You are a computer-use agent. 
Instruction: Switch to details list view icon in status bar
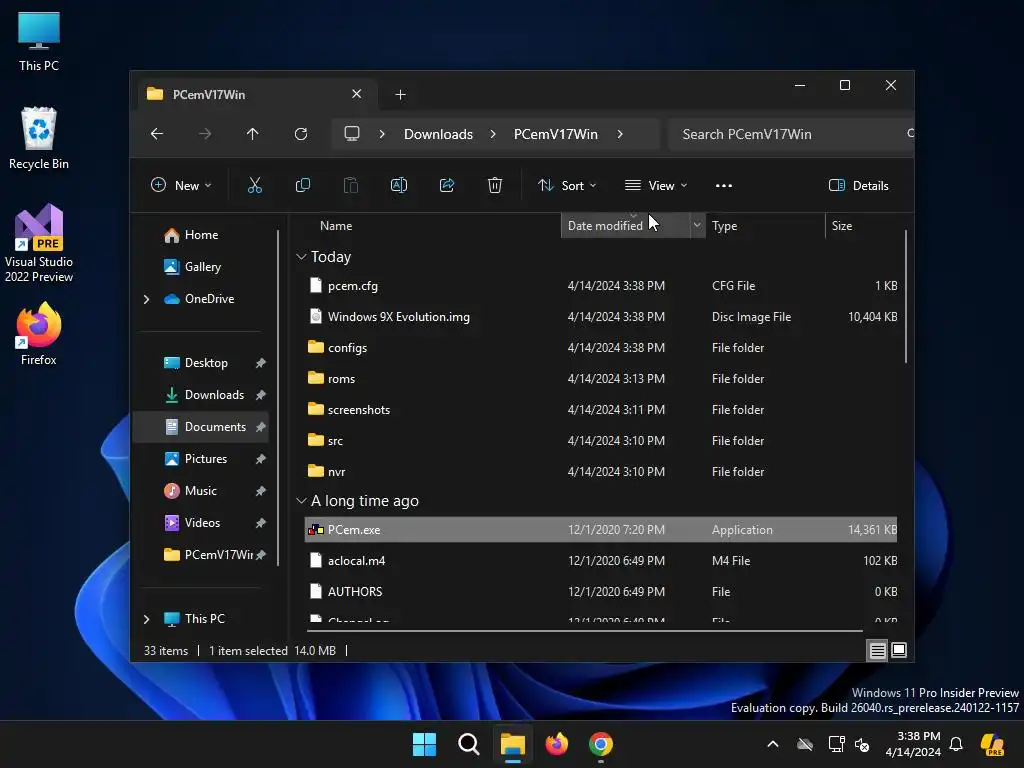(x=877, y=650)
